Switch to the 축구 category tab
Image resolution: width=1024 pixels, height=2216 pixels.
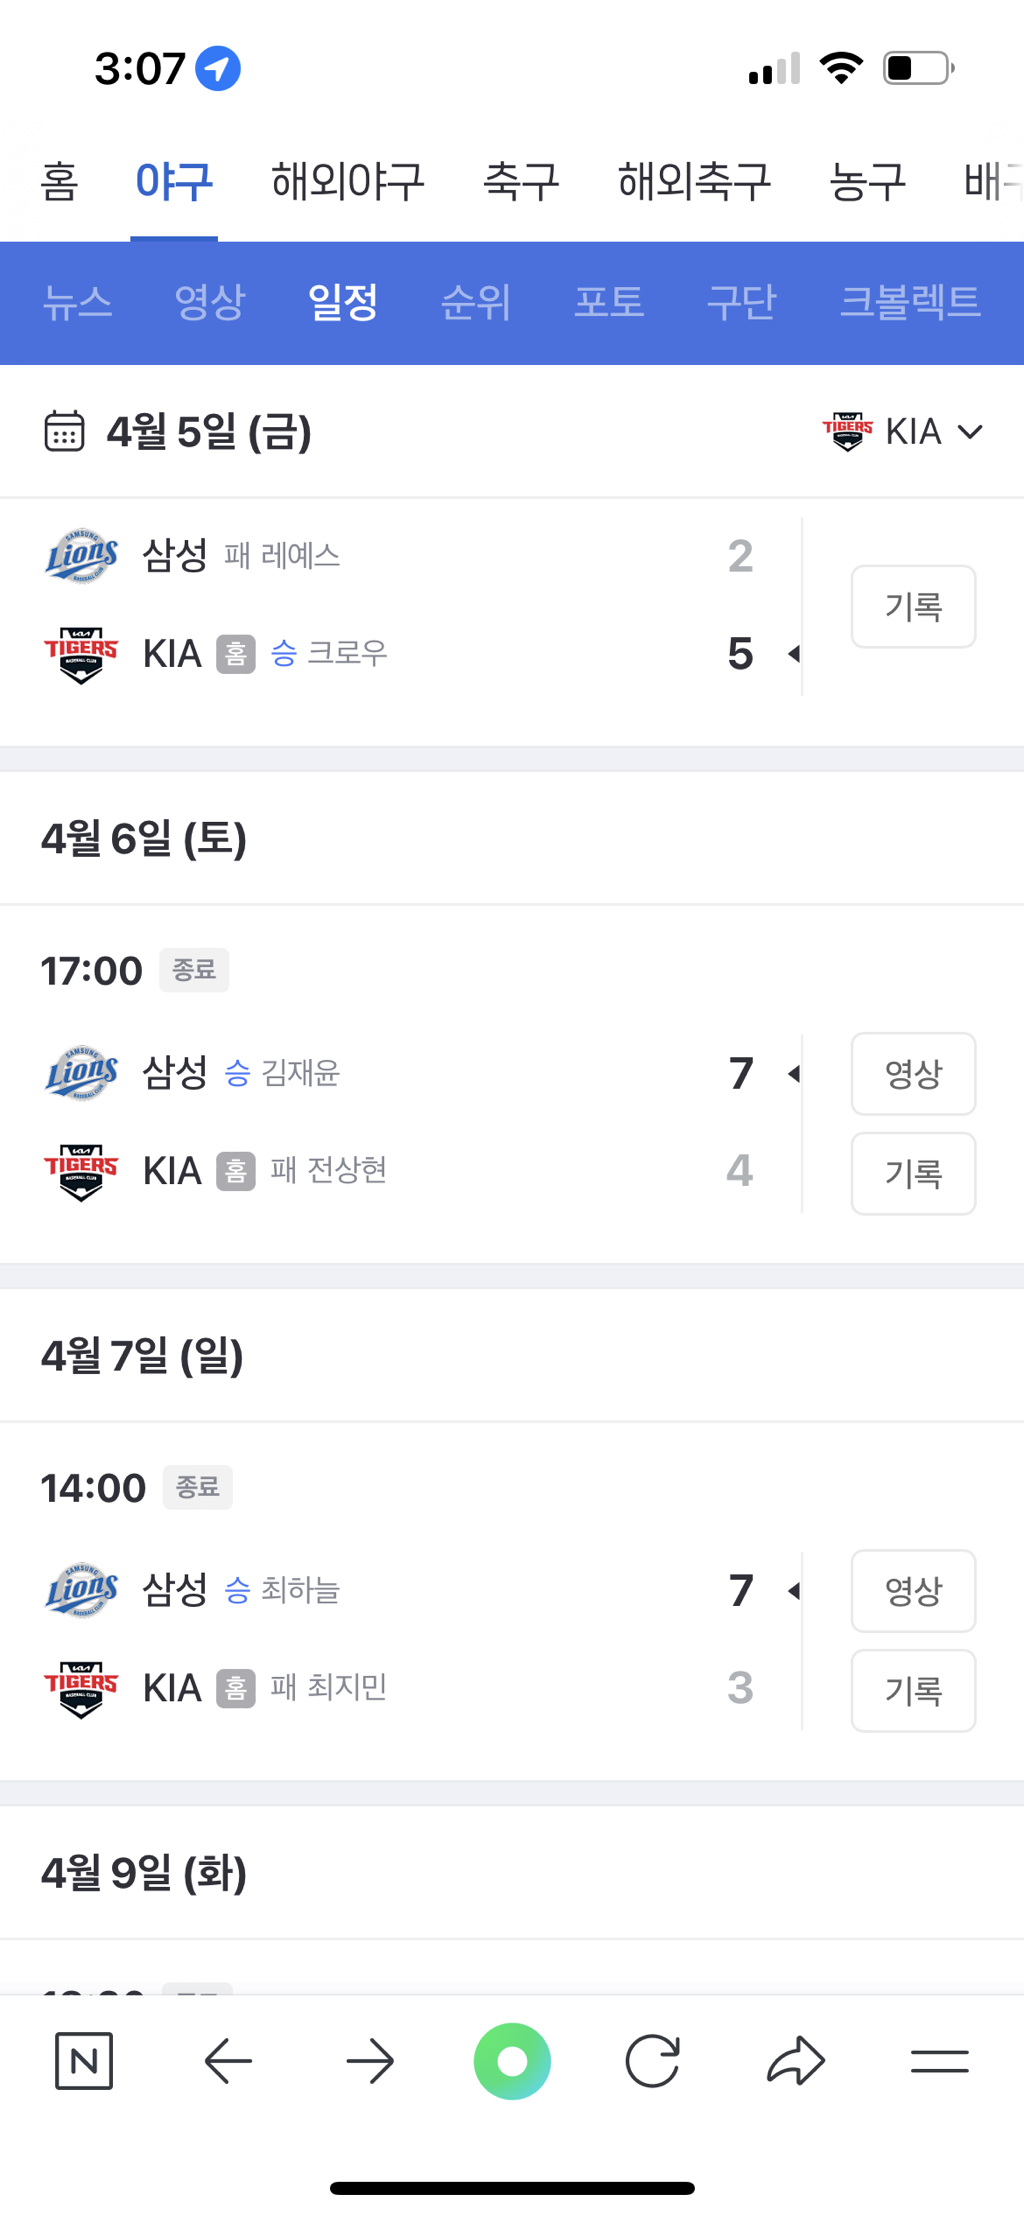pyautogui.click(x=521, y=182)
